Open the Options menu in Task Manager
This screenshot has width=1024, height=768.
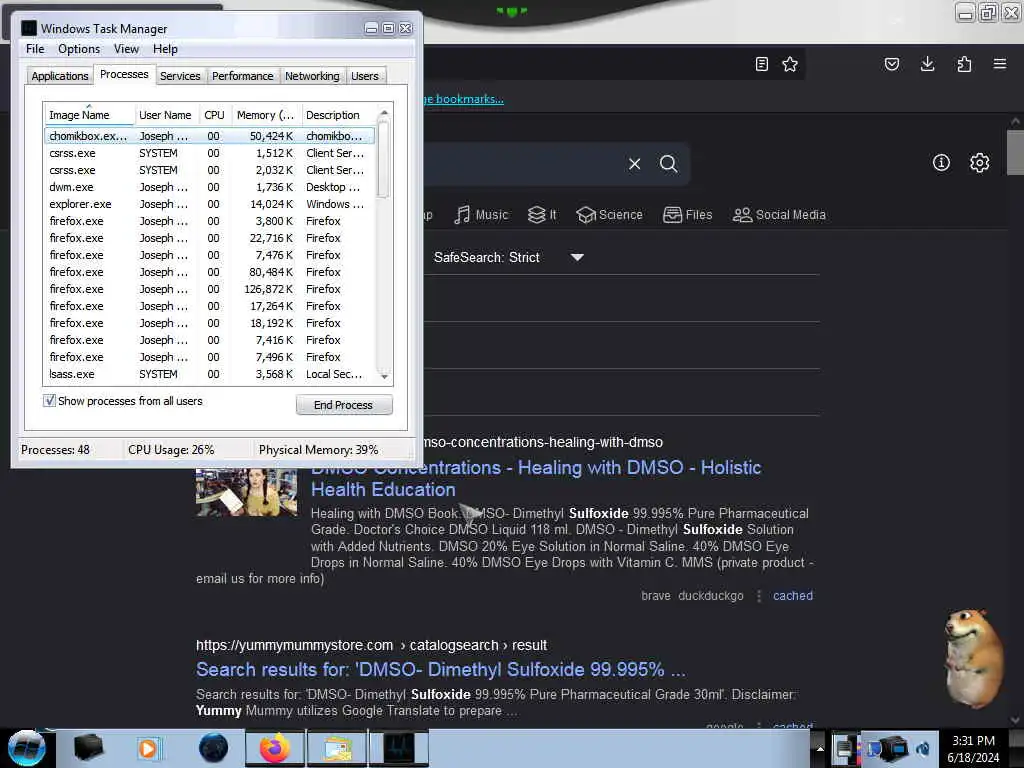click(x=79, y=49)
